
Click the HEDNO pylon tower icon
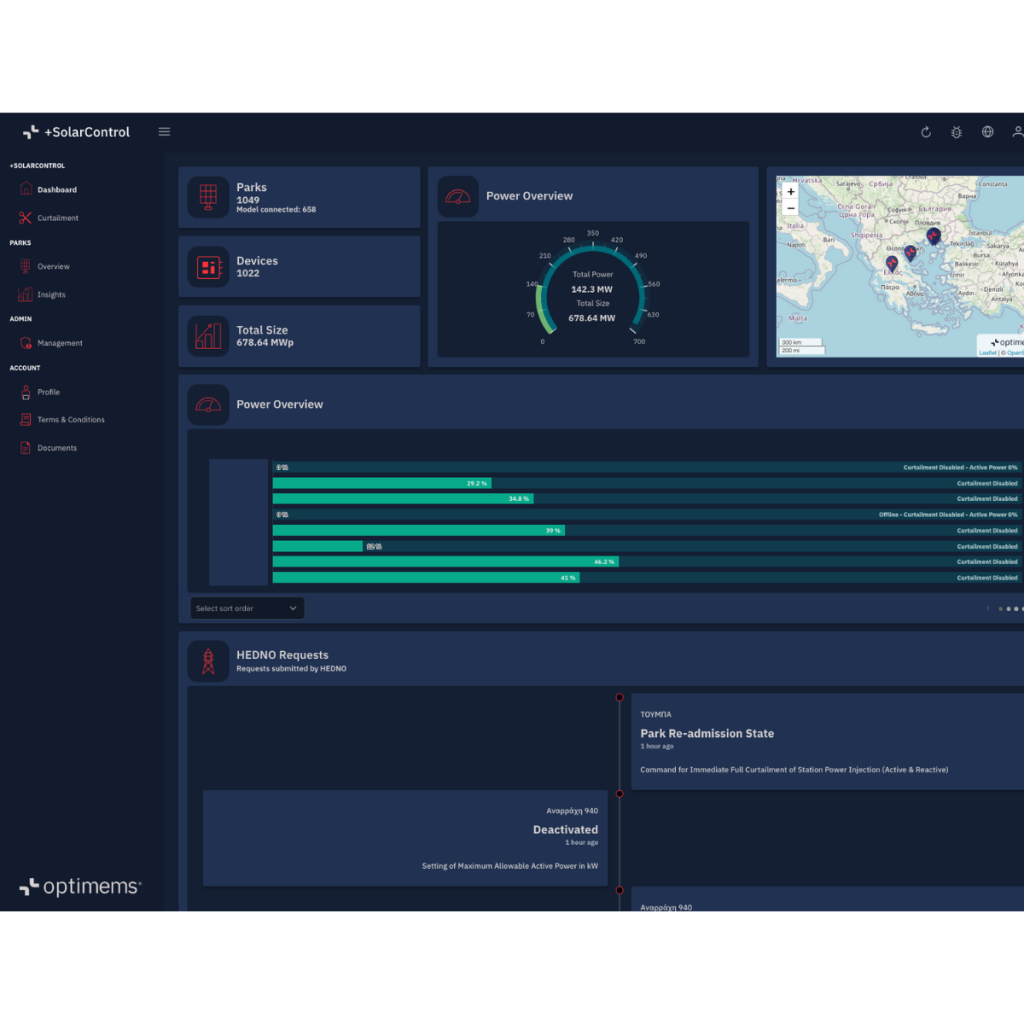(208, 661)
